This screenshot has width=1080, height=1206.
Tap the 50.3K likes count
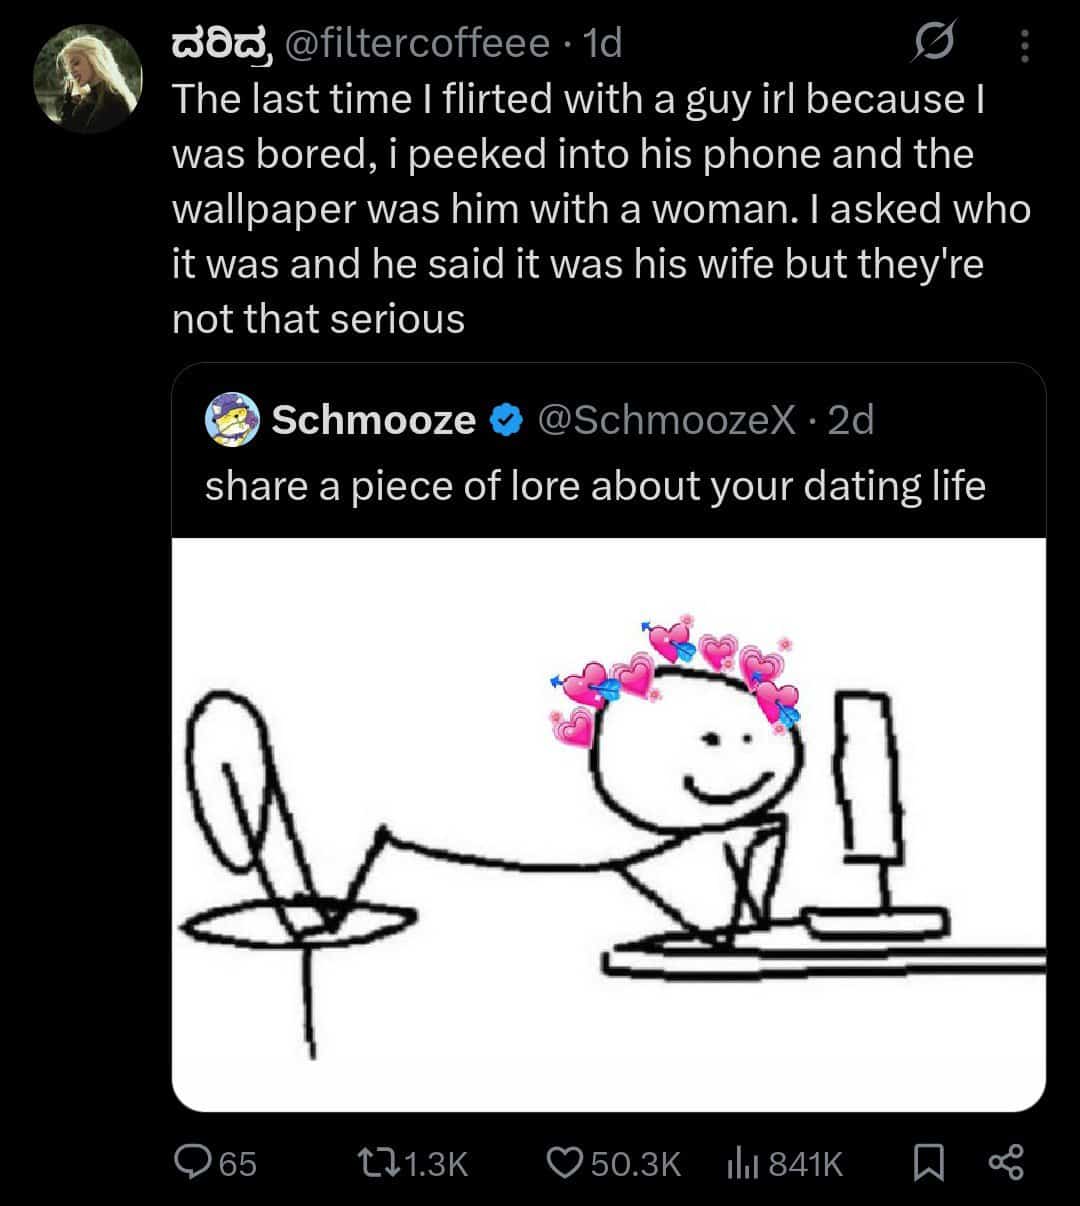tap(636, 1163)
